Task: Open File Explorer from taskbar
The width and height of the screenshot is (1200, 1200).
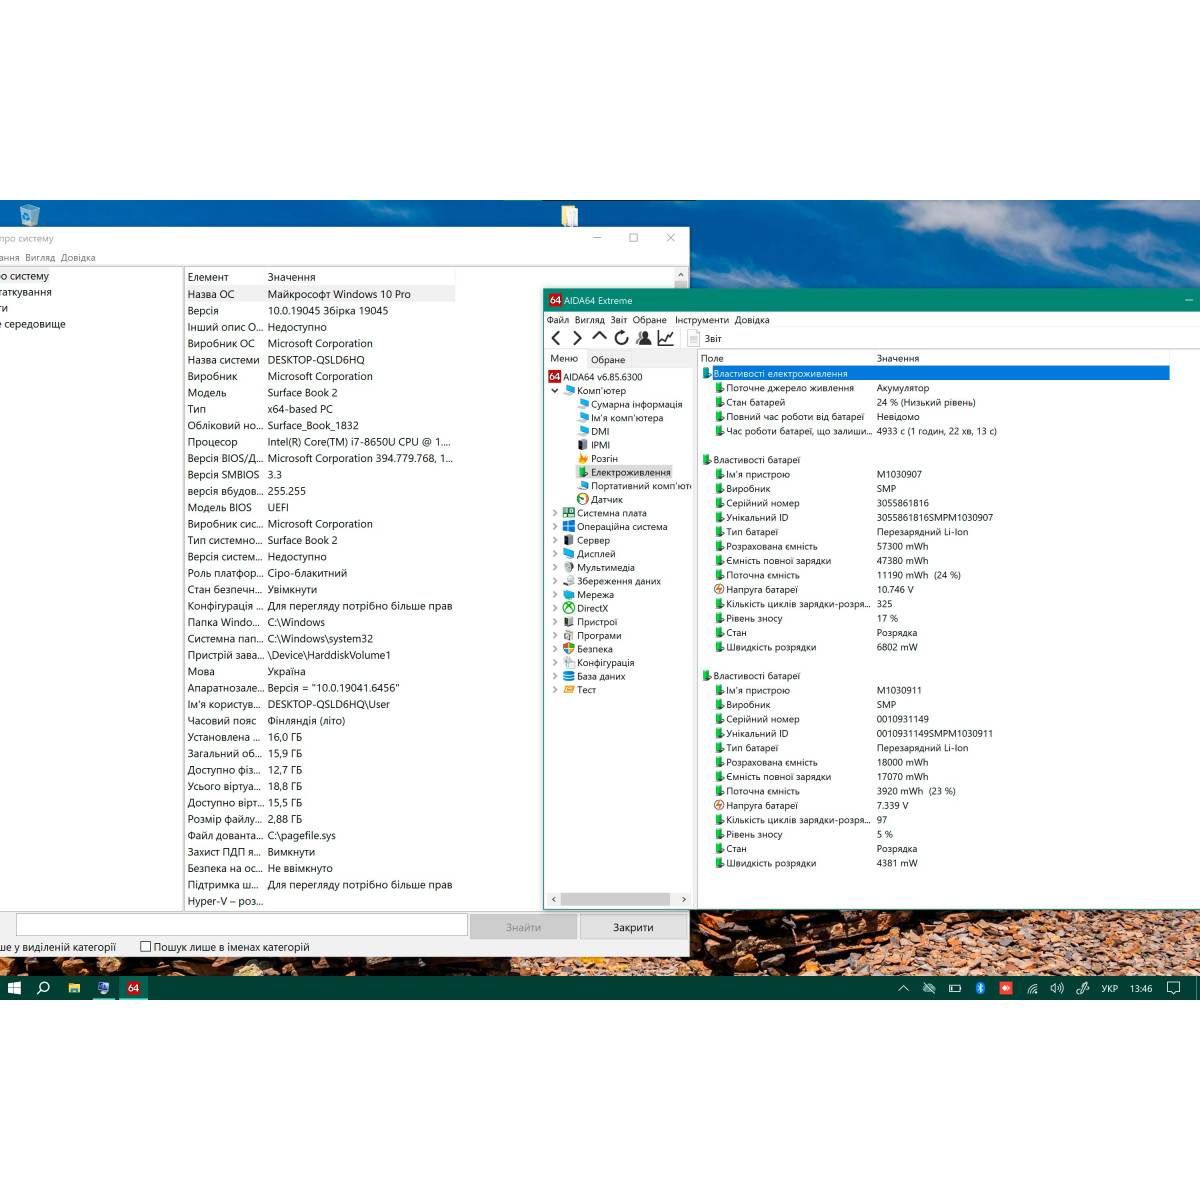Action: tap(74, 988)
